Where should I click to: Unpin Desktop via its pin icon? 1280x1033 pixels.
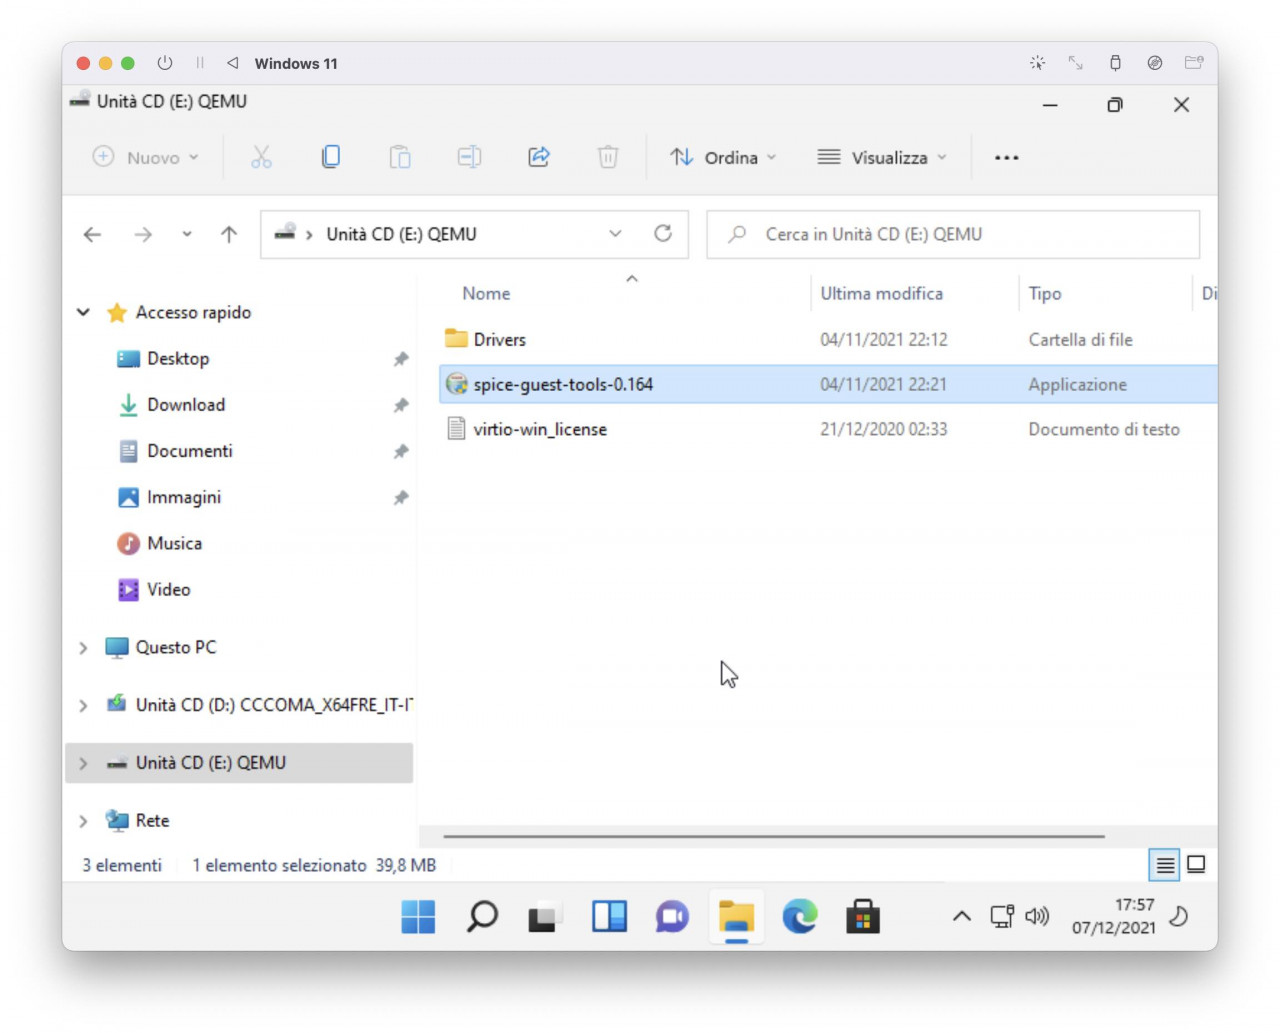click(x=401, y=359)
